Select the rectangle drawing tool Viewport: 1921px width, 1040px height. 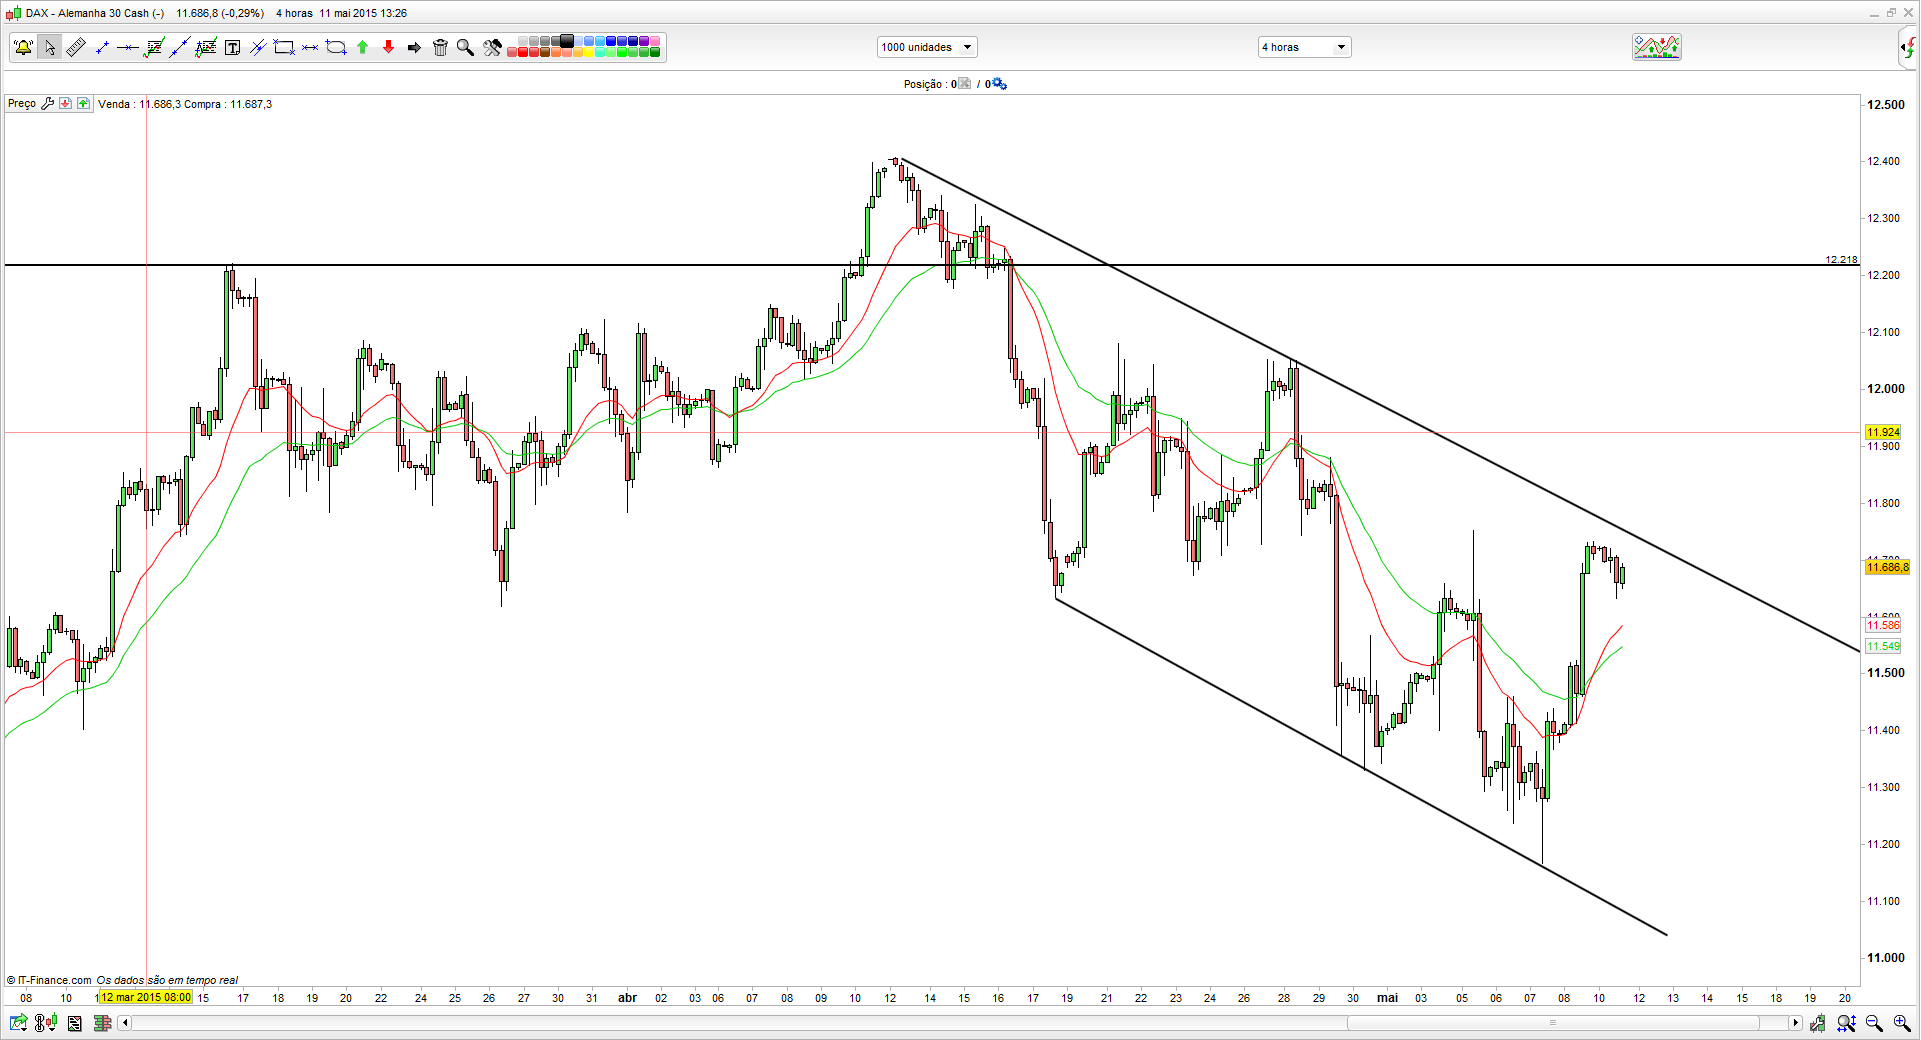pos(284,47)
